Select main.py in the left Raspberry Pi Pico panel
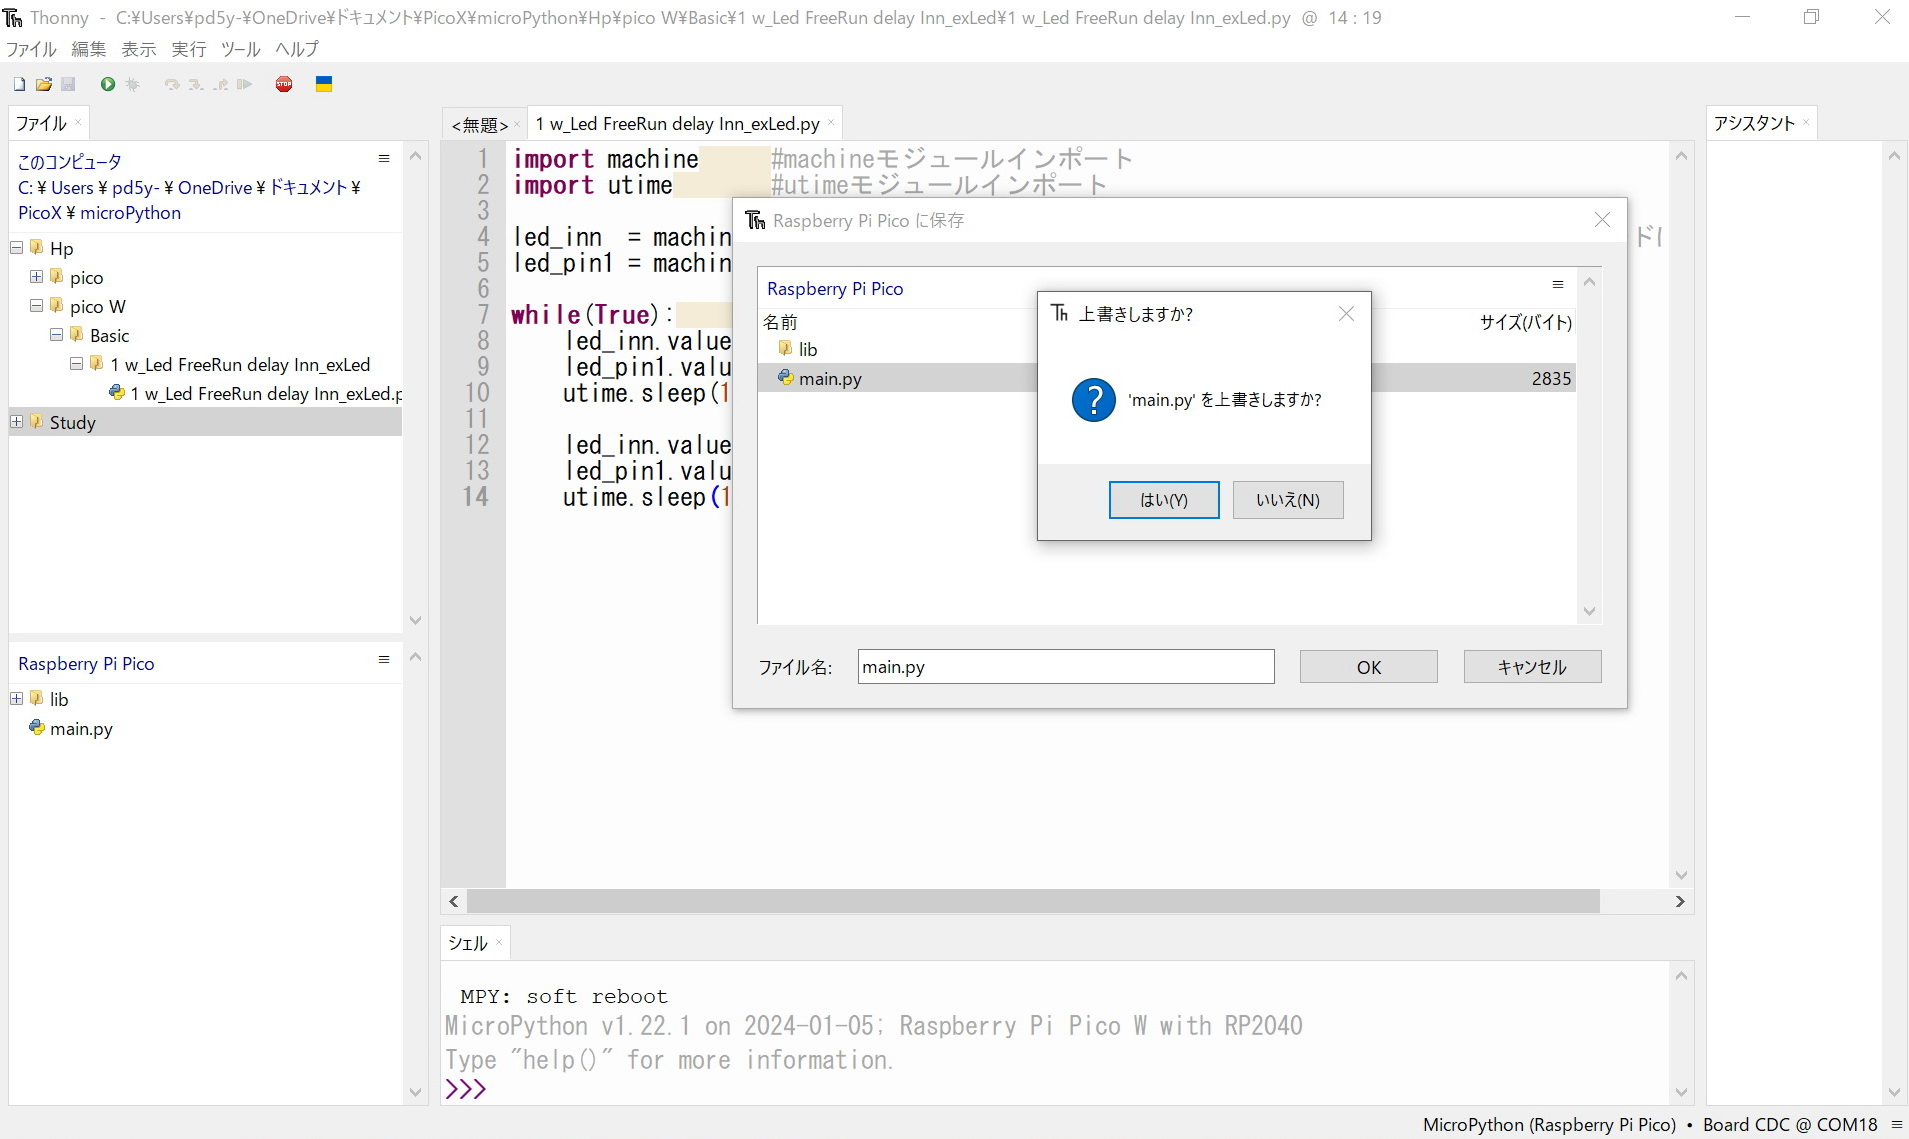Image resolution: width=1909 pixels, height=1139 pixels. coord(81,728)
